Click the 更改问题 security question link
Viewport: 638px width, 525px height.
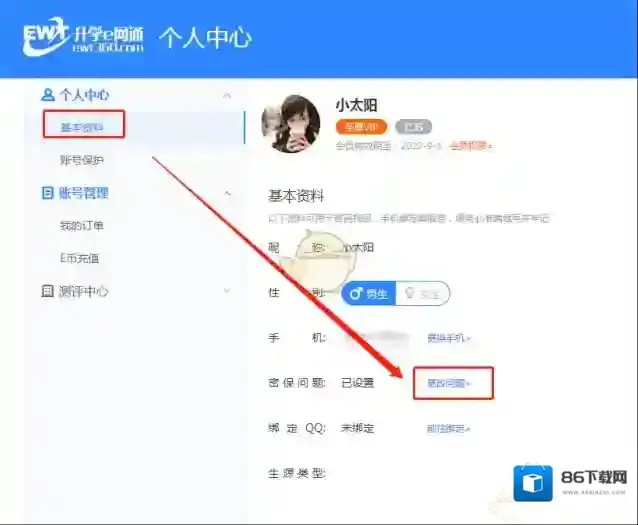449,383
